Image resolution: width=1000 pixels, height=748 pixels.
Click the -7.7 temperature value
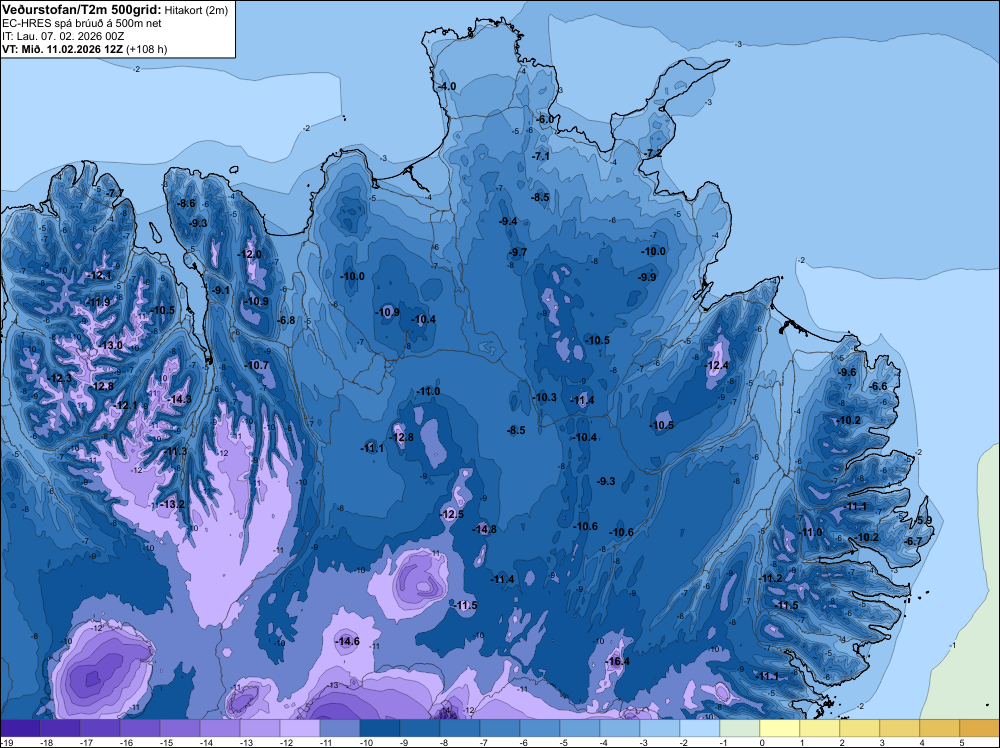(x=115, y=193)
